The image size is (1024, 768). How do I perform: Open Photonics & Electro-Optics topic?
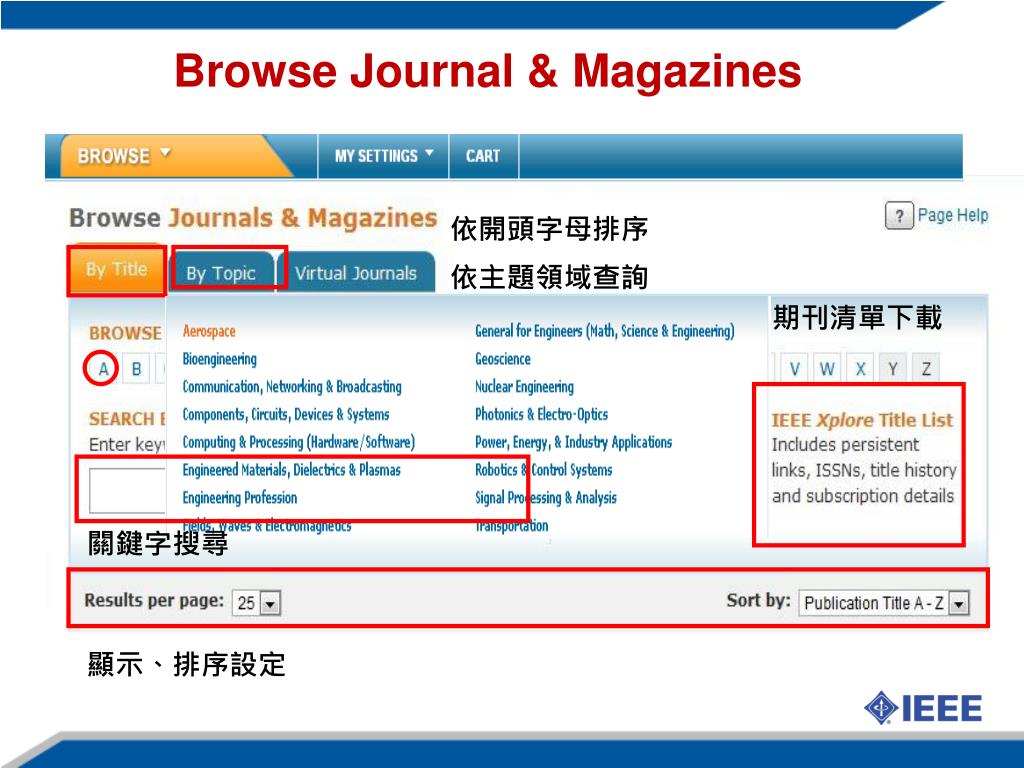541,415
